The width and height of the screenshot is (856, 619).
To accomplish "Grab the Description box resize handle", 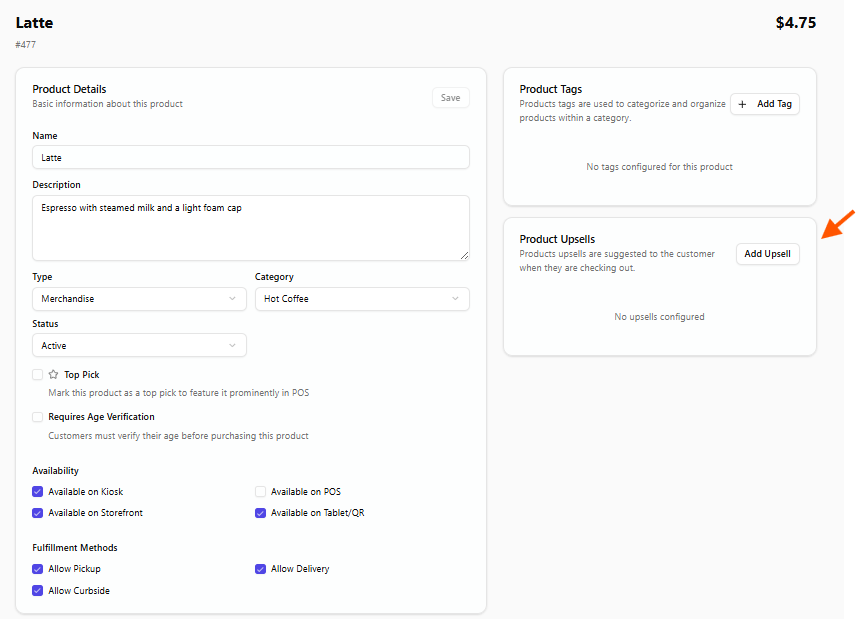I will (x=464, y=255).
